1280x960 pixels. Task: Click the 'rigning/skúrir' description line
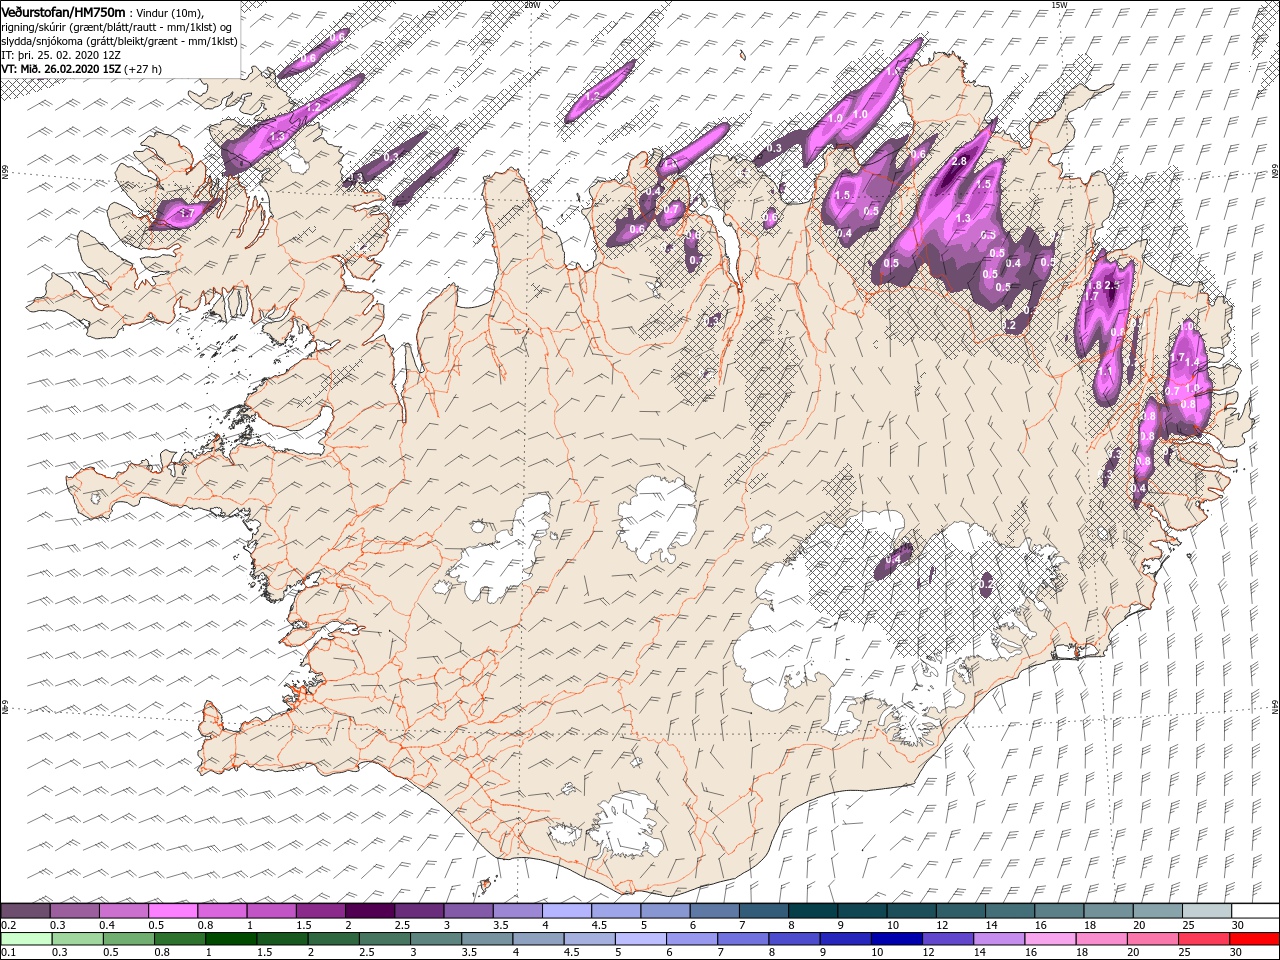click(116, 26)
